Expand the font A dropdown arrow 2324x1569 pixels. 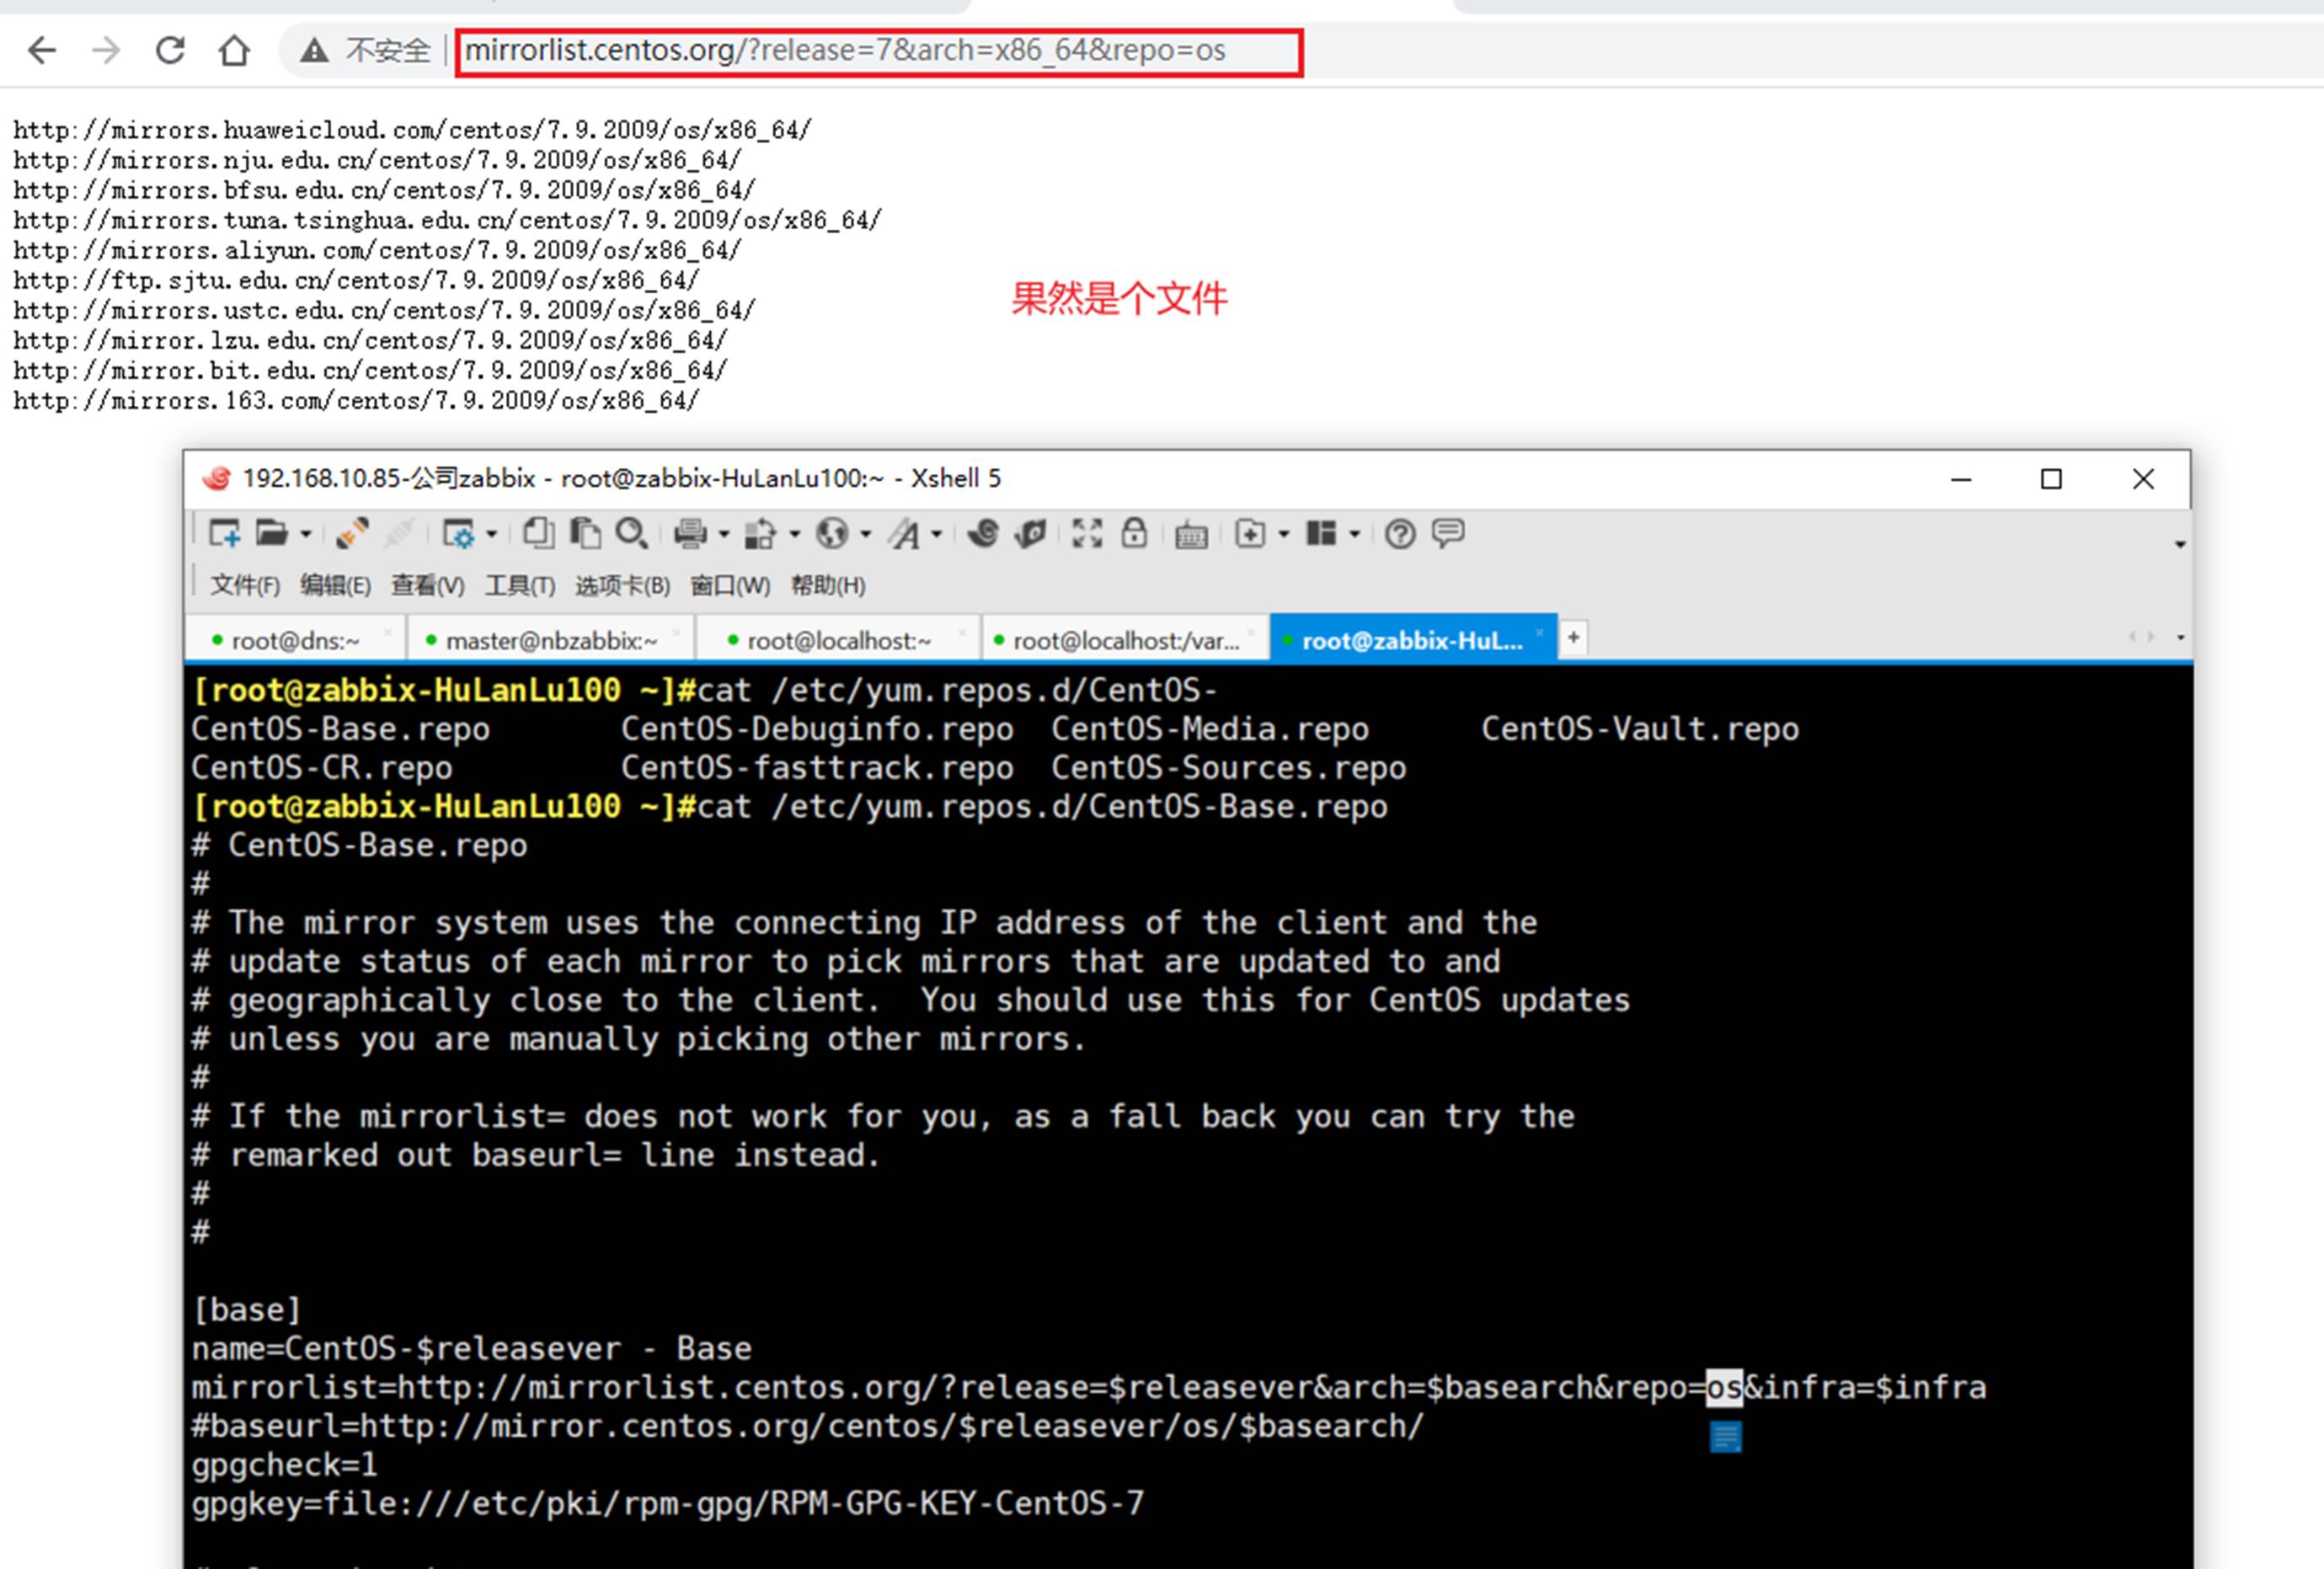[x=937, y=535]
